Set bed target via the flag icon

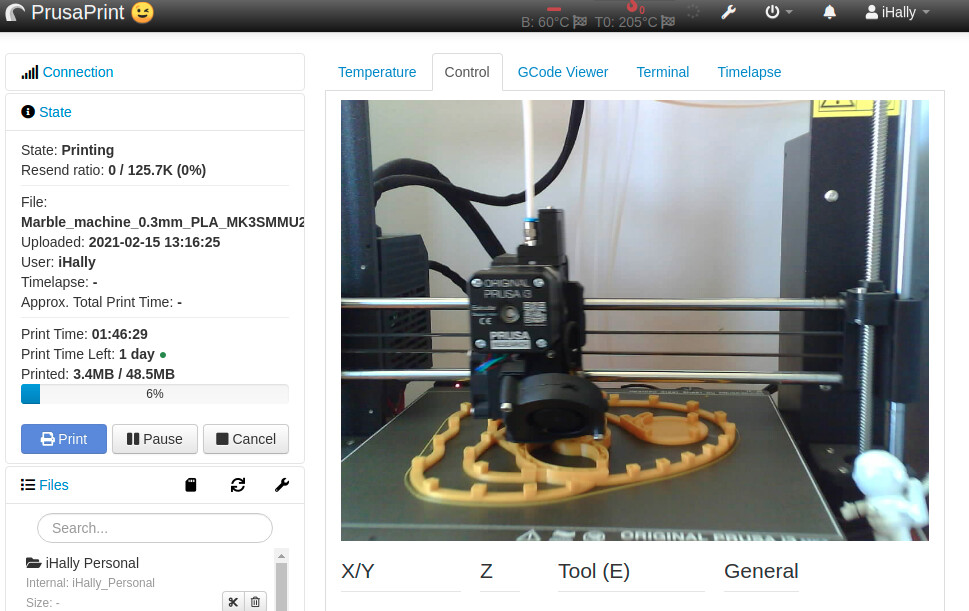pos(581,21)
